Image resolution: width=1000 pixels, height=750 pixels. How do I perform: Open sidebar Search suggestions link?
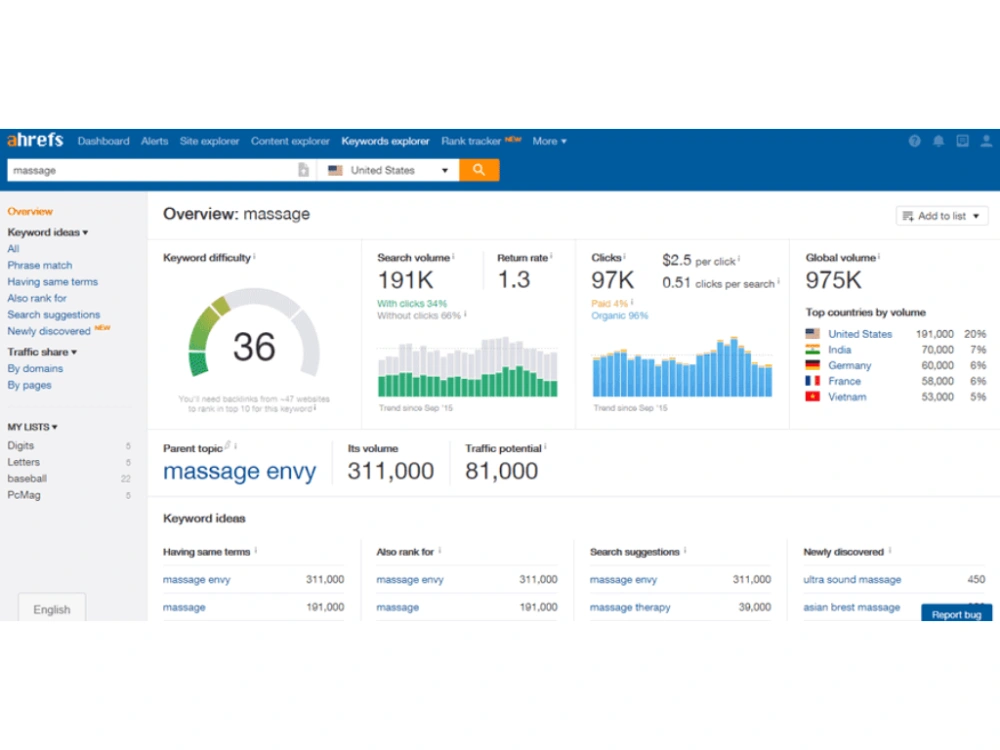(x=54, y=315)
